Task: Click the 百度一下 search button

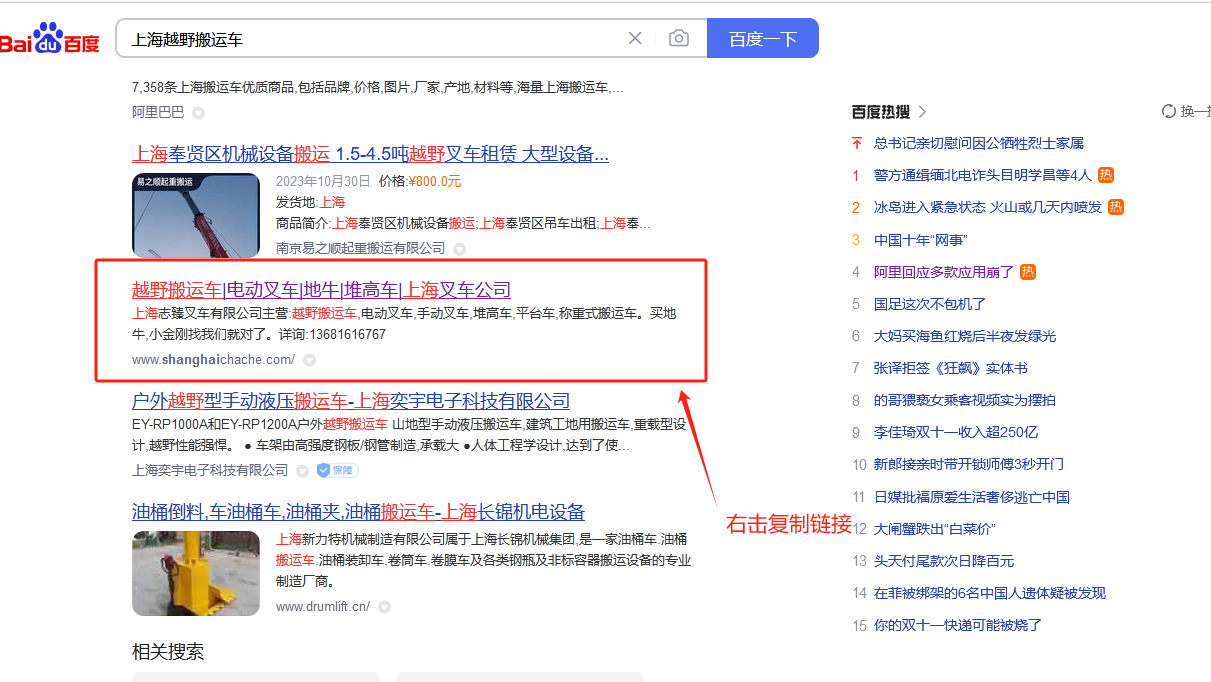Action: click(x=763, y=38)
